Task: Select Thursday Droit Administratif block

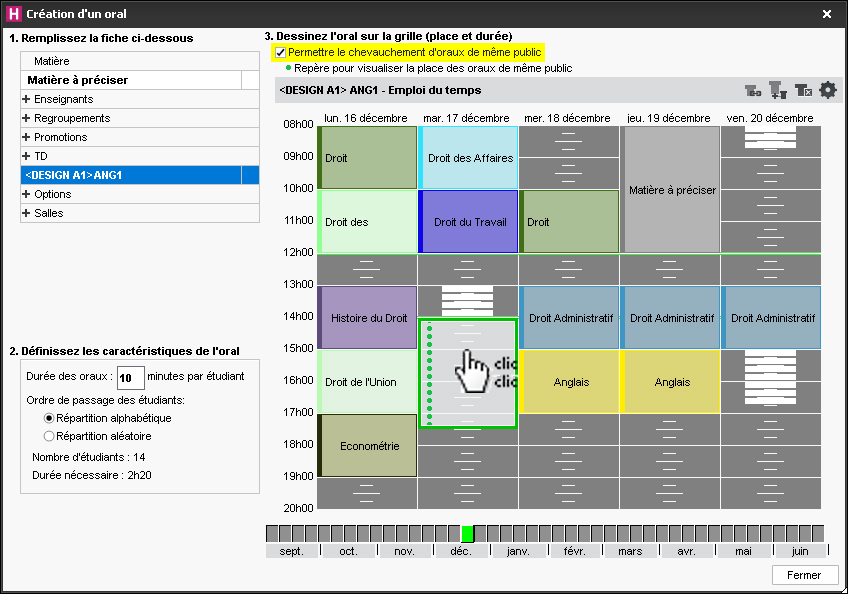Action: (670, 318)
